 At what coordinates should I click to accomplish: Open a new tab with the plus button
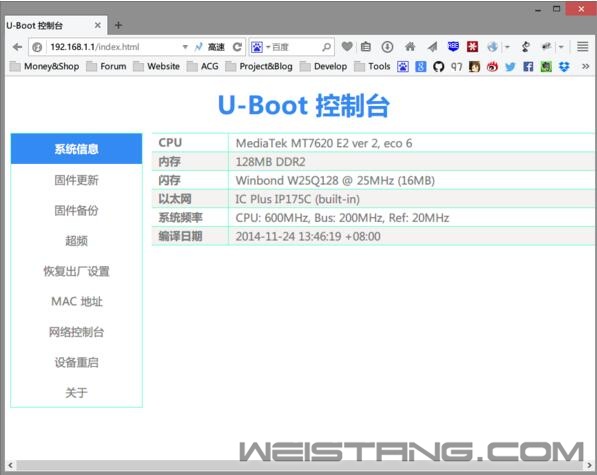tap(118, 25)
